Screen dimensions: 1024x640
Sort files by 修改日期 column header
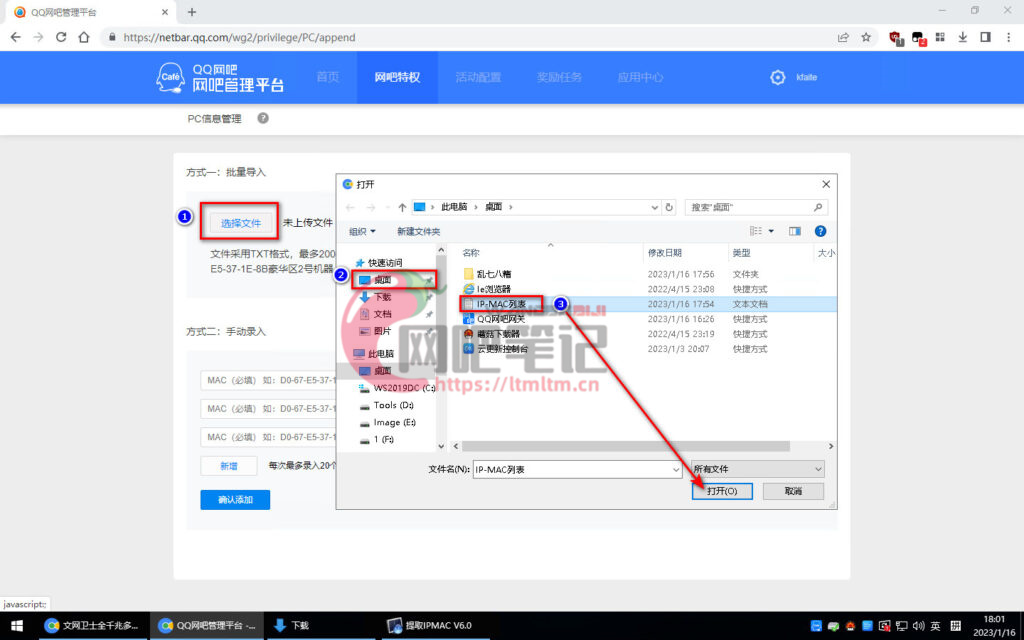[664, 253]
